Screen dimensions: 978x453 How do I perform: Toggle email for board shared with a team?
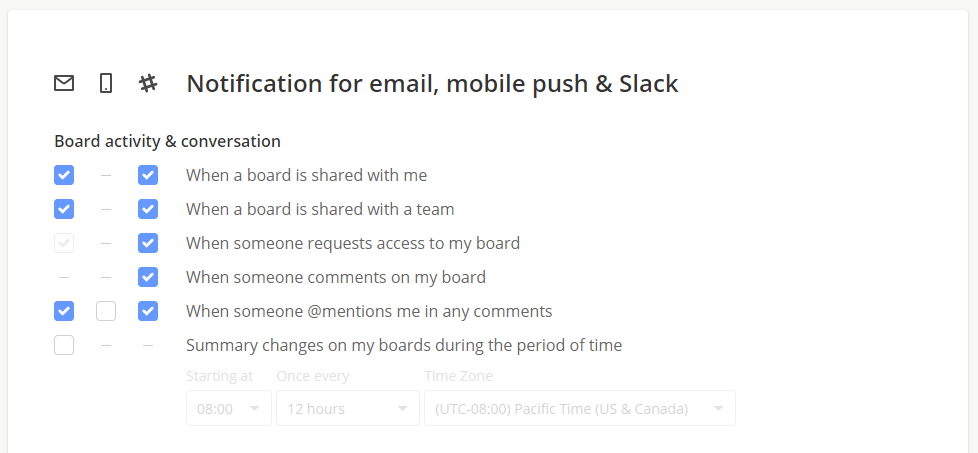click(x=64, y=209)
